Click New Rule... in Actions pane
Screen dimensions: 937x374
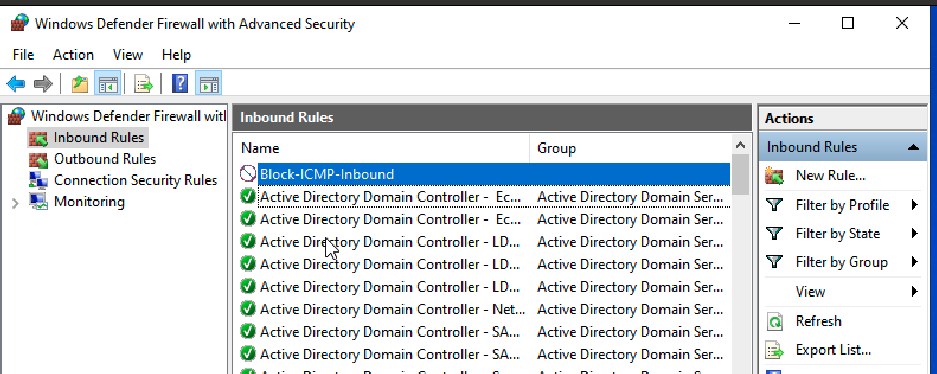(831, 176)
